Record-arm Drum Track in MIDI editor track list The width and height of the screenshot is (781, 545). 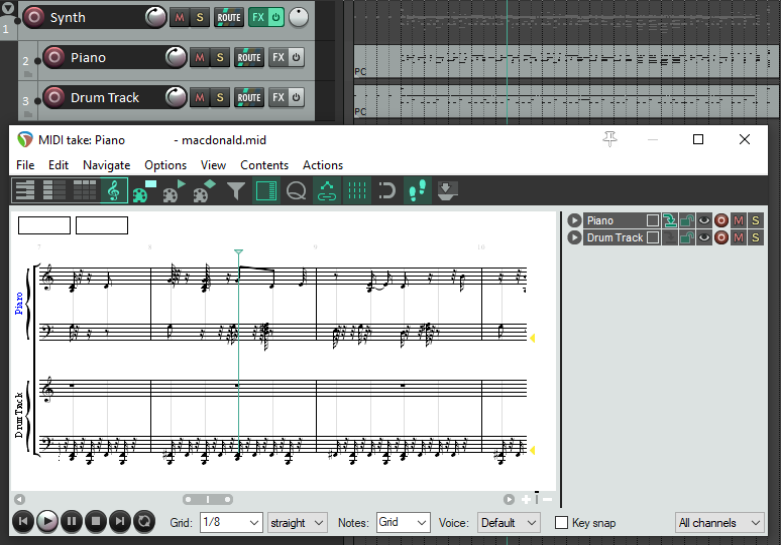721,238
